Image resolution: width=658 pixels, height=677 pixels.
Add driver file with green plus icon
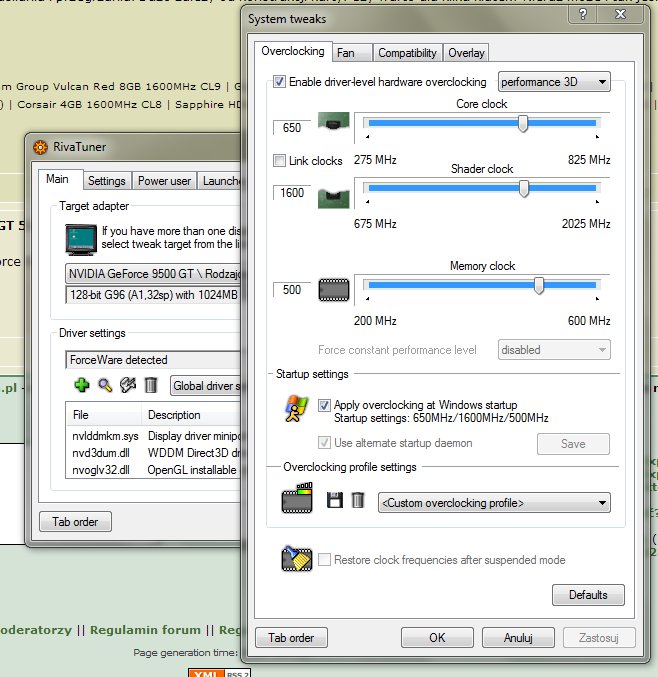(x=82, y=384)
